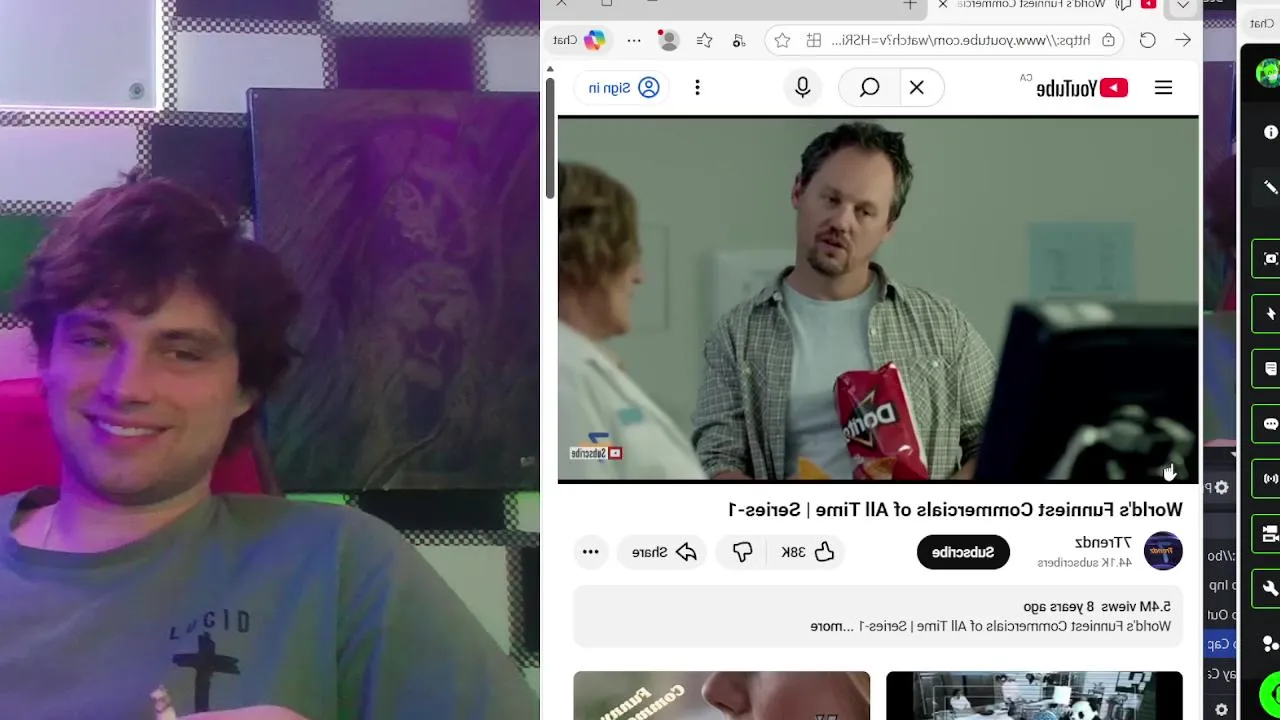This screenshot has width=1280, height=720.
Task: Open the 7Trendz channel name link
Action: [x=1103, y=542]
